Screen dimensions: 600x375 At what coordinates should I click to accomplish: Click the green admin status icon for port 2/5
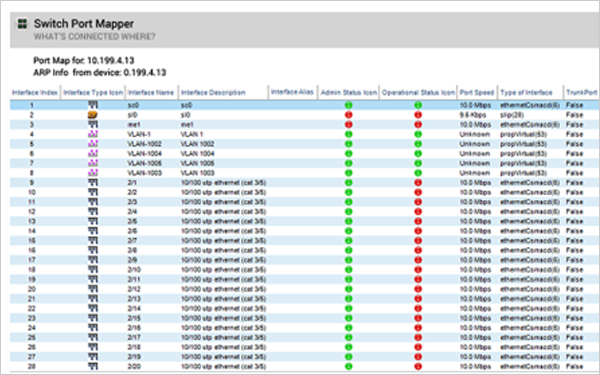348,221
